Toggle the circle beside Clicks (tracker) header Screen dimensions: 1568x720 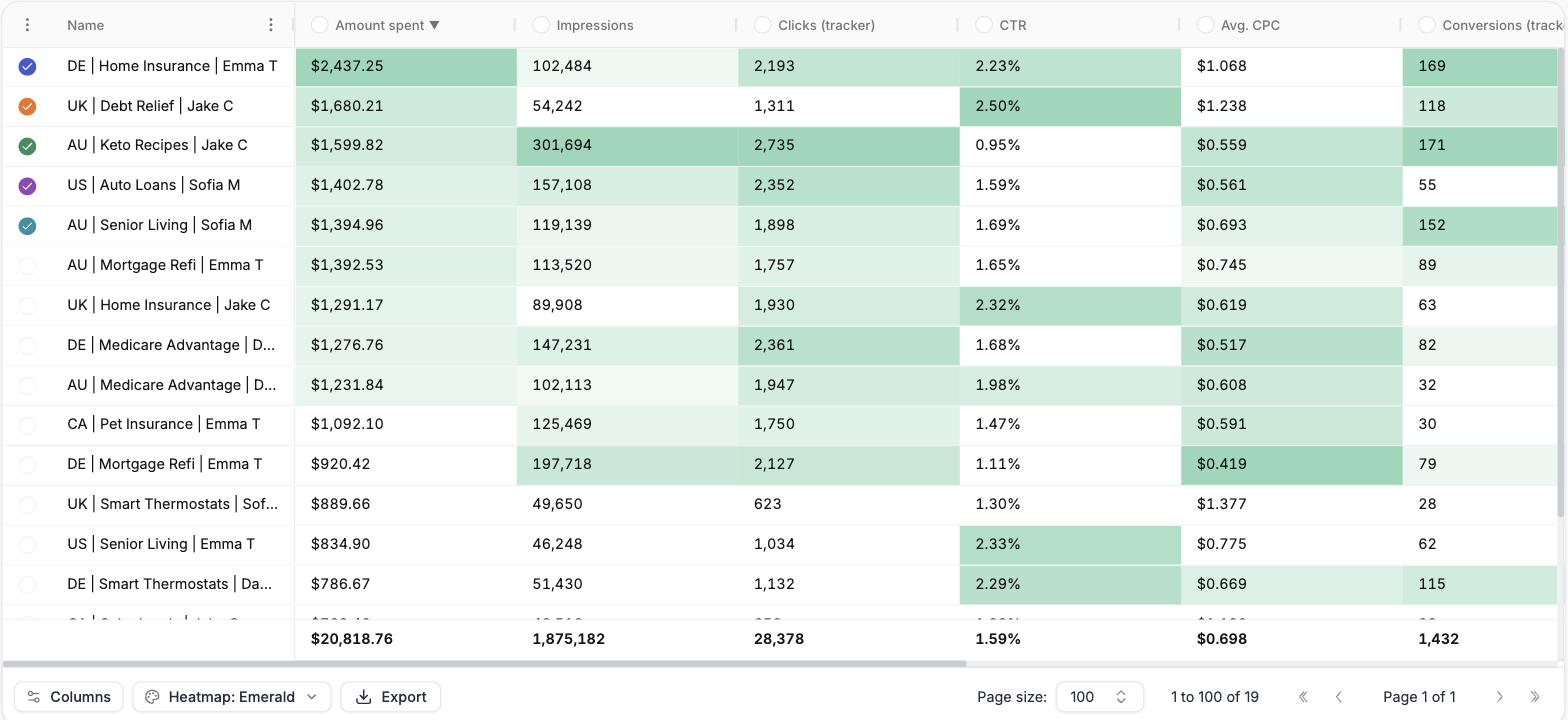tap(762, 25)
